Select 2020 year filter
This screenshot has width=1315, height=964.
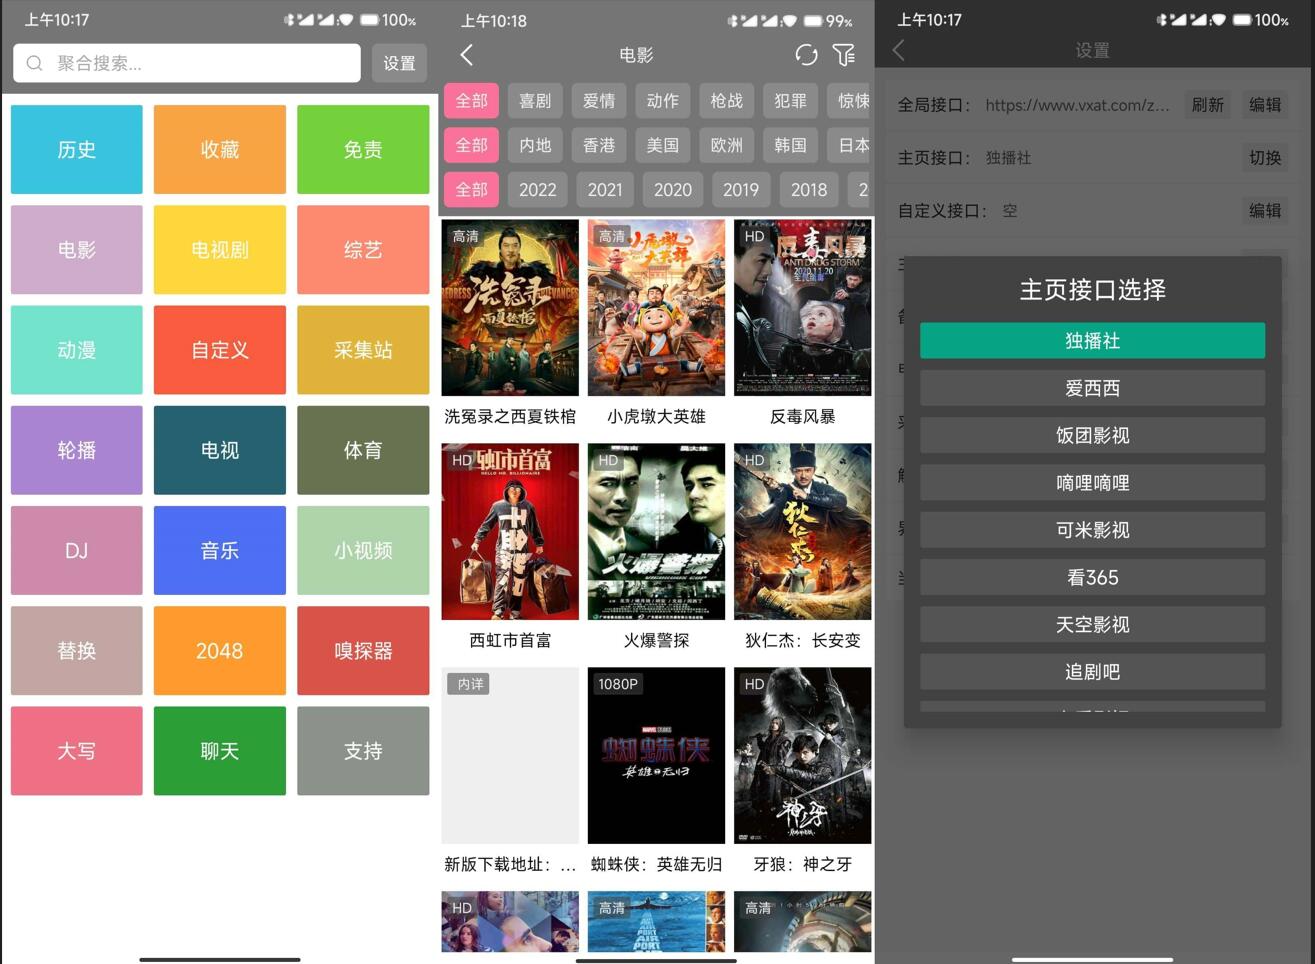673,189
